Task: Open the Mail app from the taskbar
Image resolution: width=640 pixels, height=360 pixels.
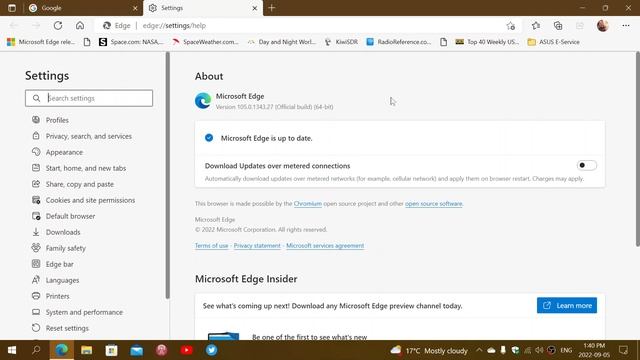Action: point(137,350)
